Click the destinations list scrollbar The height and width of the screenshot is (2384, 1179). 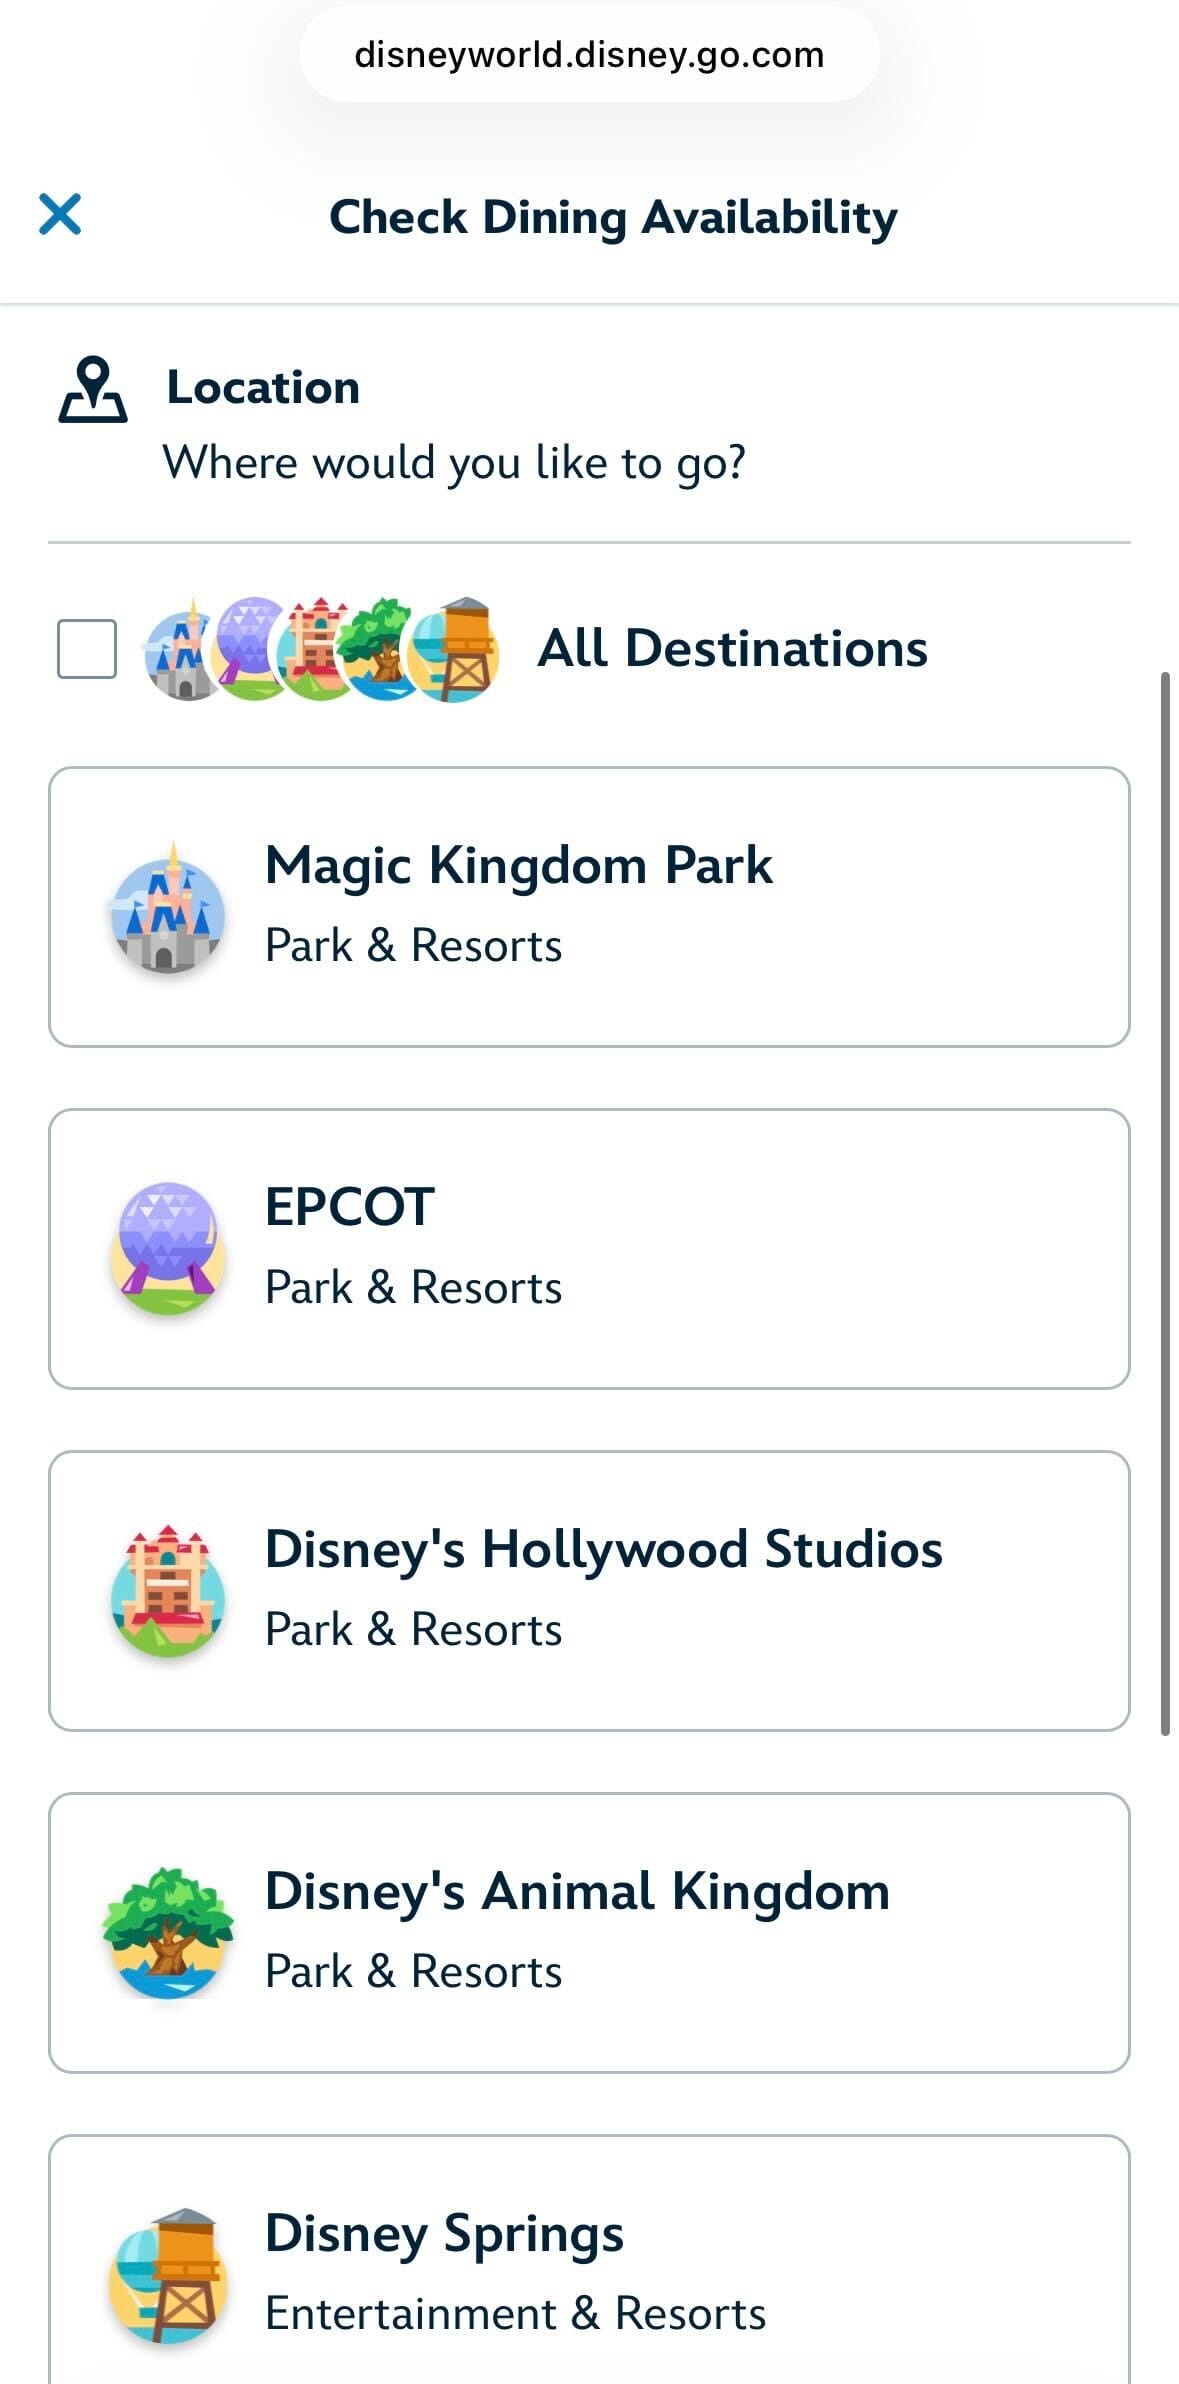(x=1164, y=1200)
